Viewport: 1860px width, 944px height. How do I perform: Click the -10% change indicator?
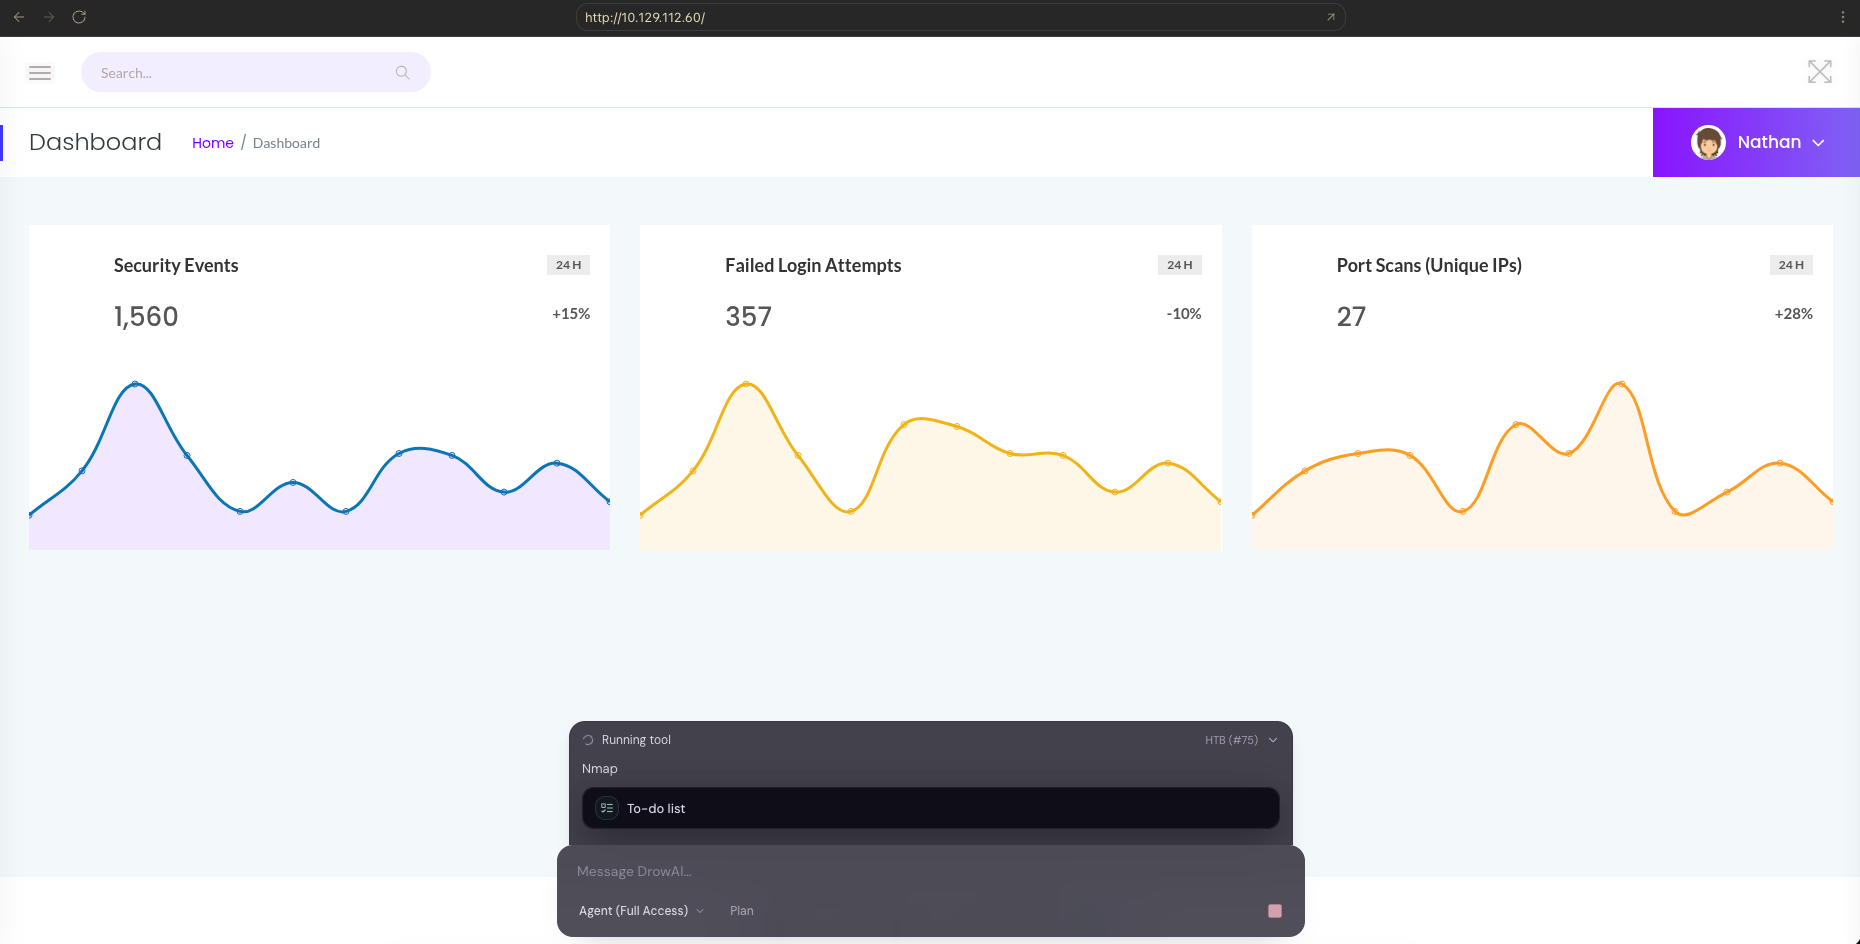[x=1184, y=314]
